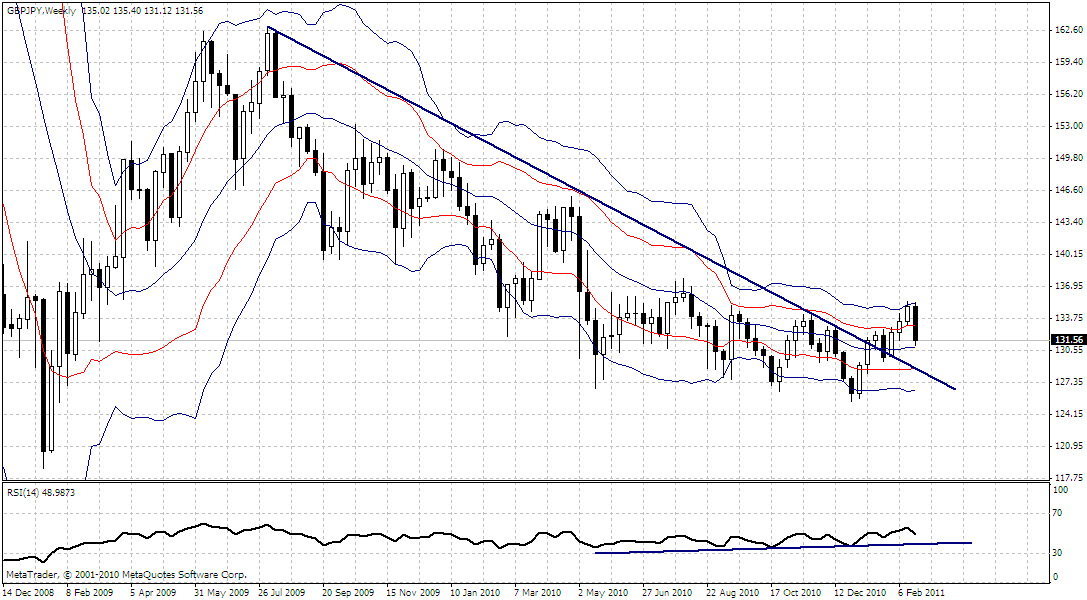Click the 15 Nov 2009 date label
The image size is (1087, 600).
413,592
